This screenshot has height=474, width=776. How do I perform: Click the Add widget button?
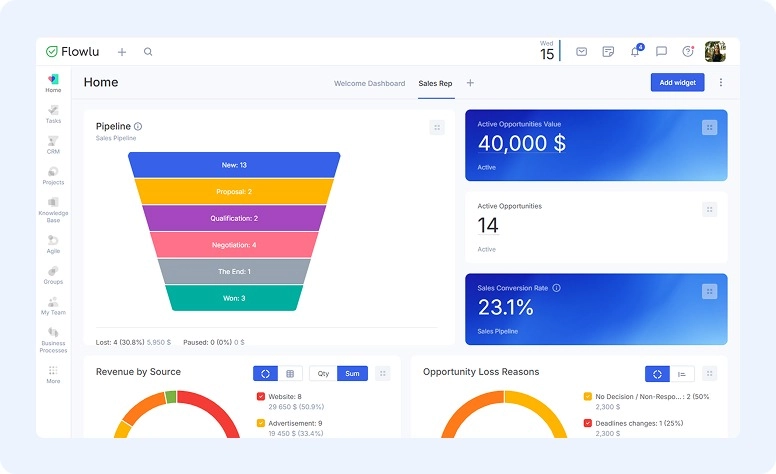point(678,83)
